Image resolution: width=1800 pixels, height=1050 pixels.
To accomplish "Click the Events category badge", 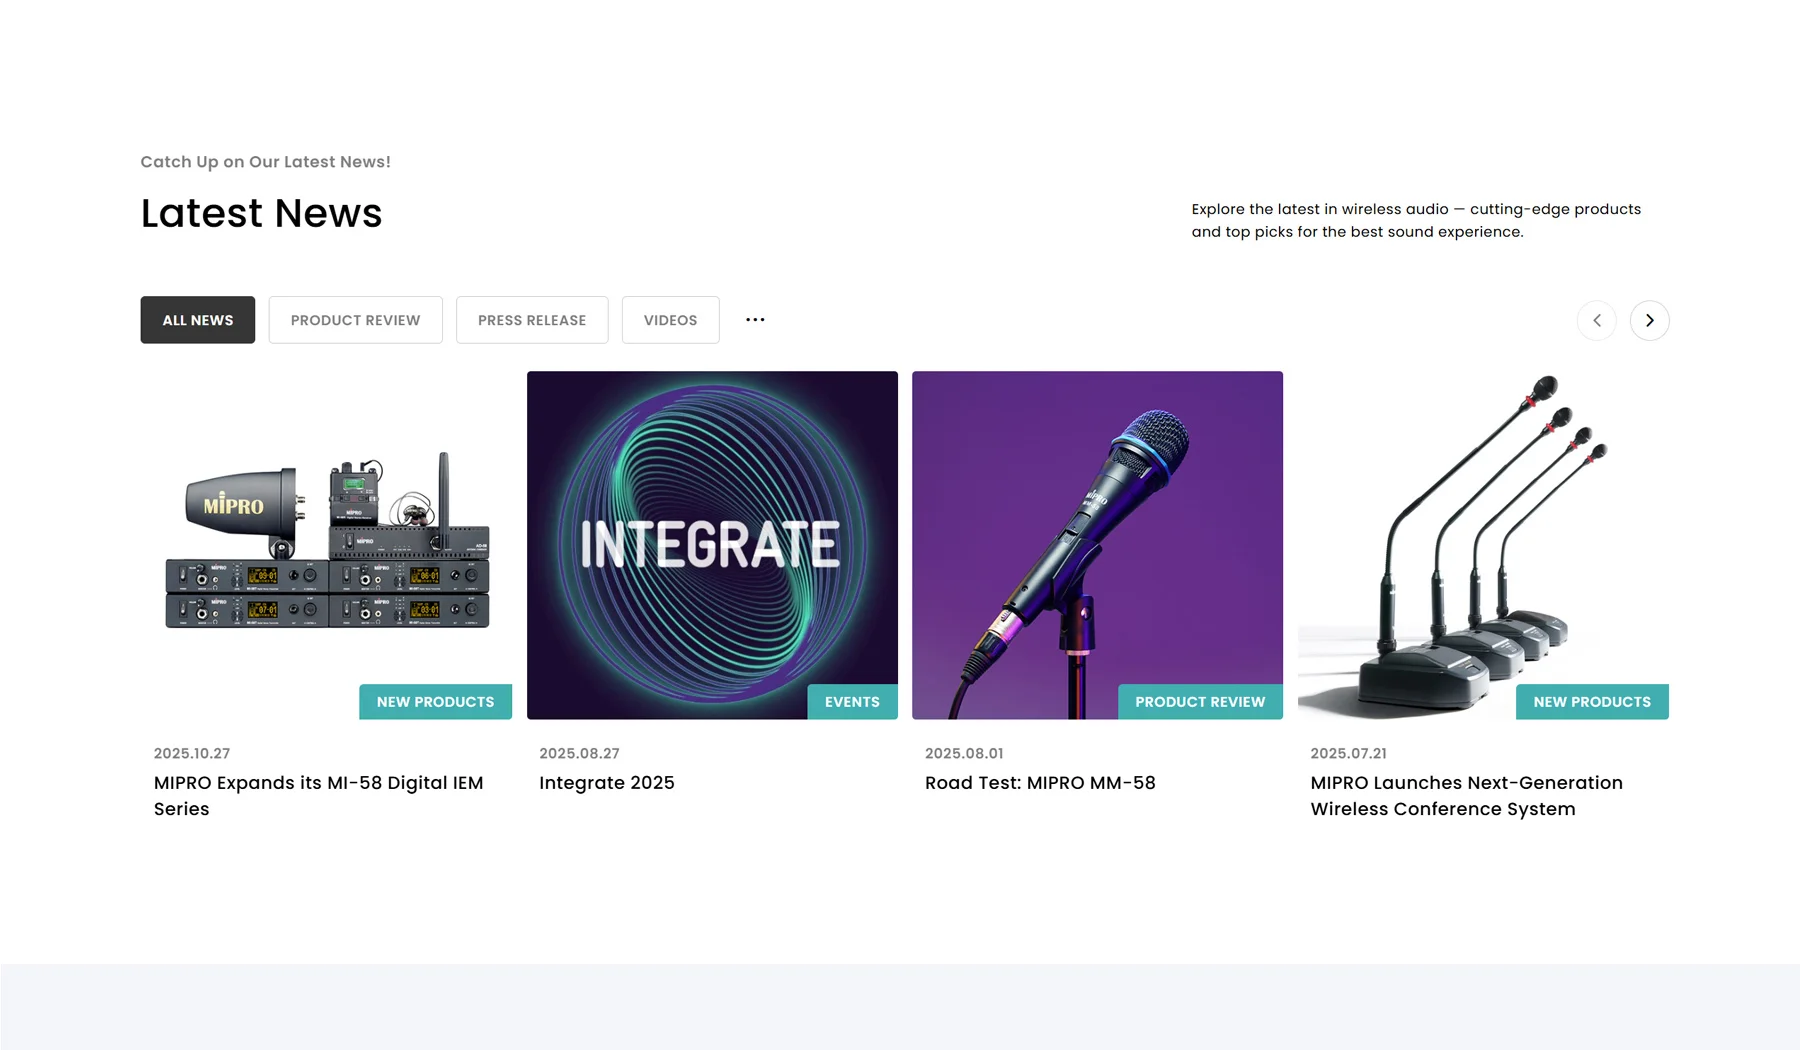I will (x=852, y=702).
